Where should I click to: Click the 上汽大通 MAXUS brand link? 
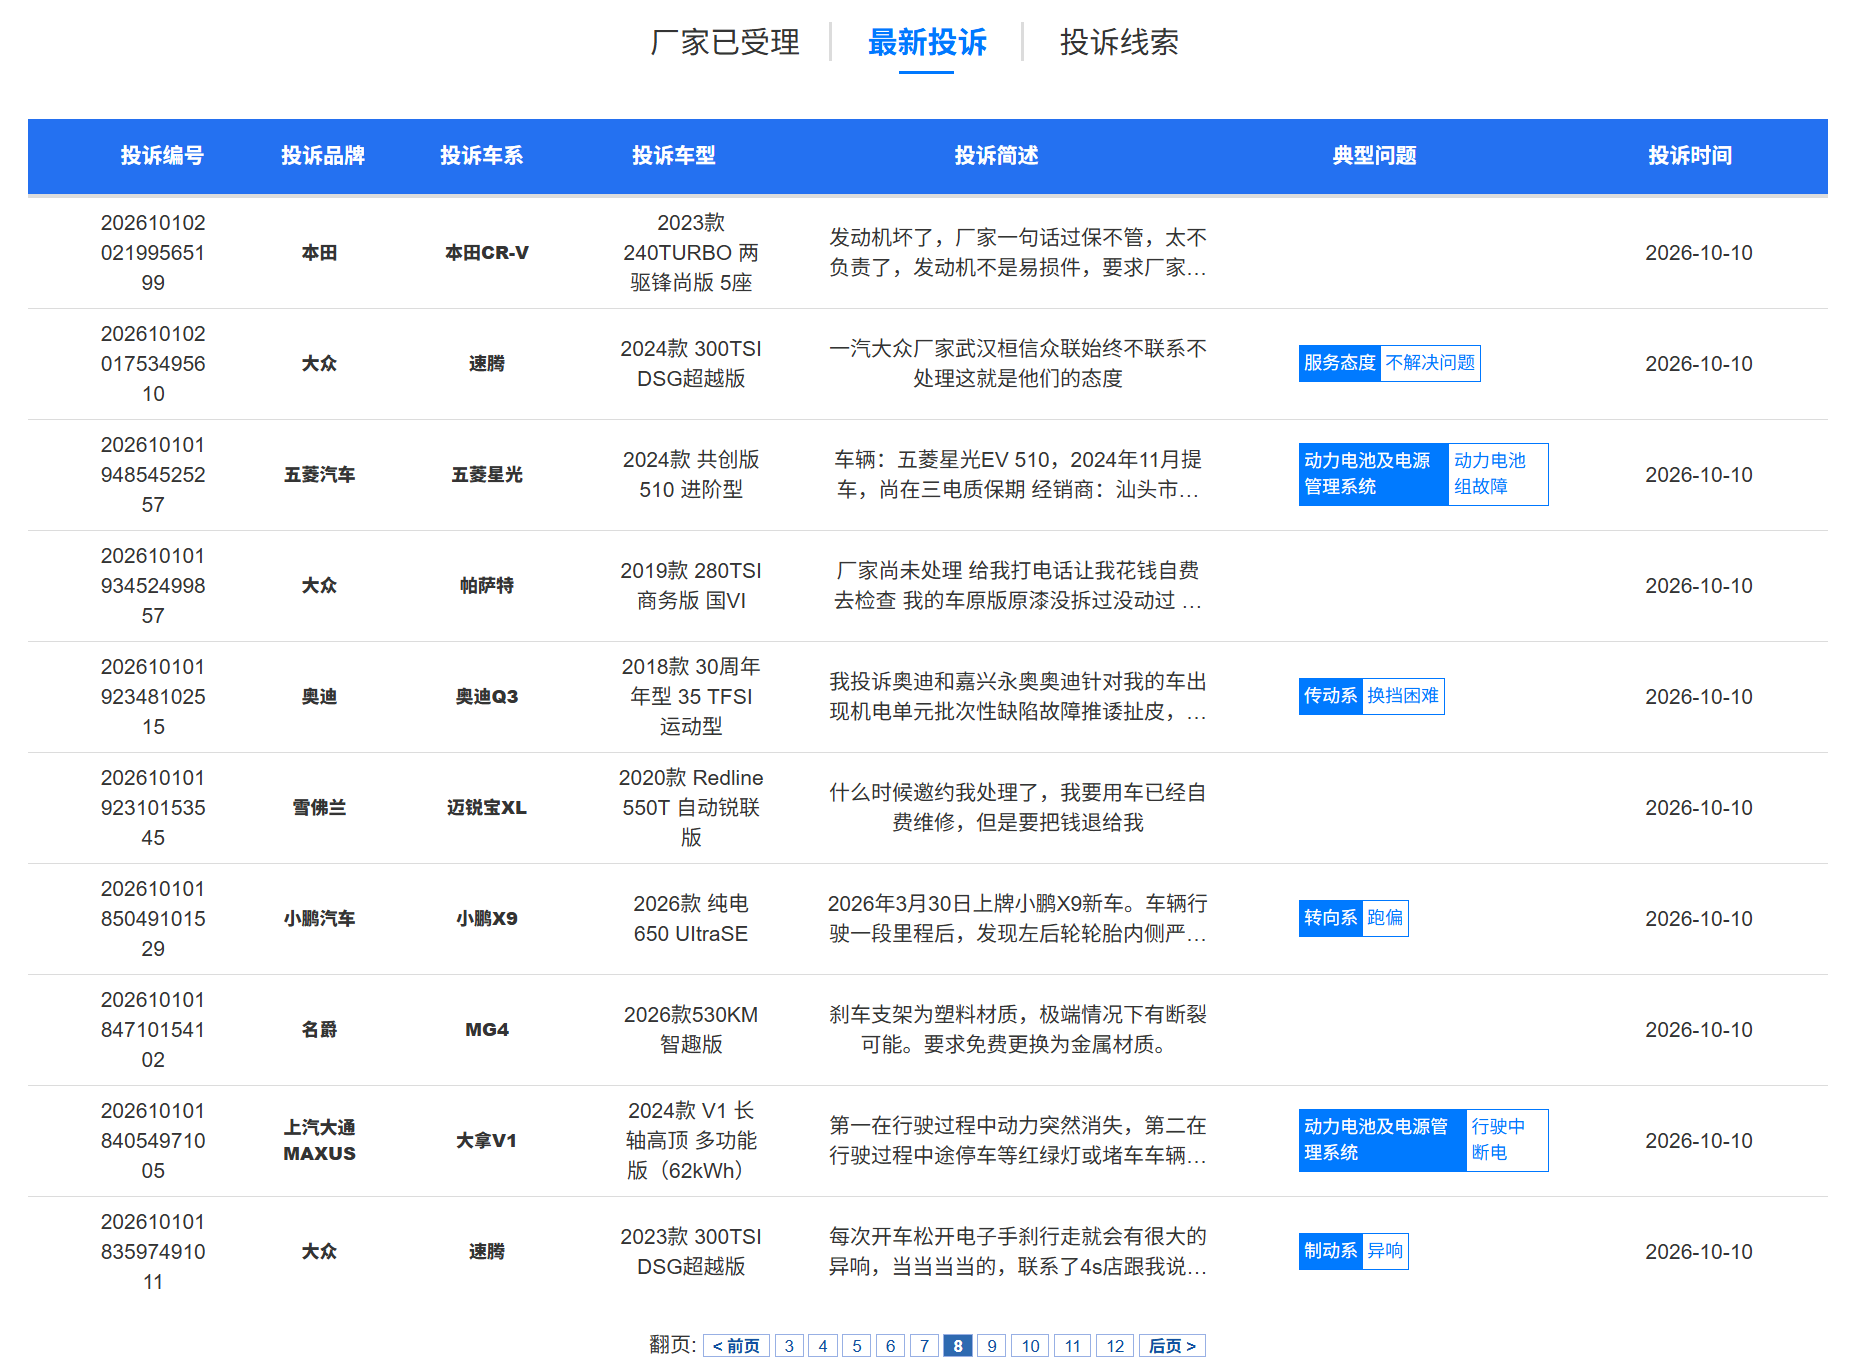pyautogui.click(x=320, y=1141)
